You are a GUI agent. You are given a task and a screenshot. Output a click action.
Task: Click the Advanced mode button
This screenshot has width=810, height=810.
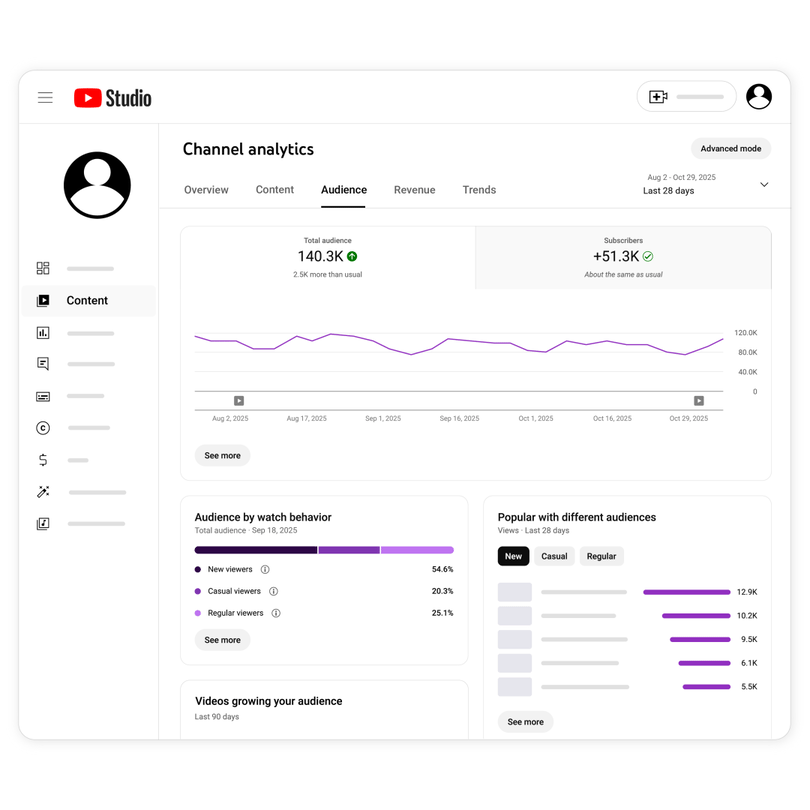(x=730, y=148)
